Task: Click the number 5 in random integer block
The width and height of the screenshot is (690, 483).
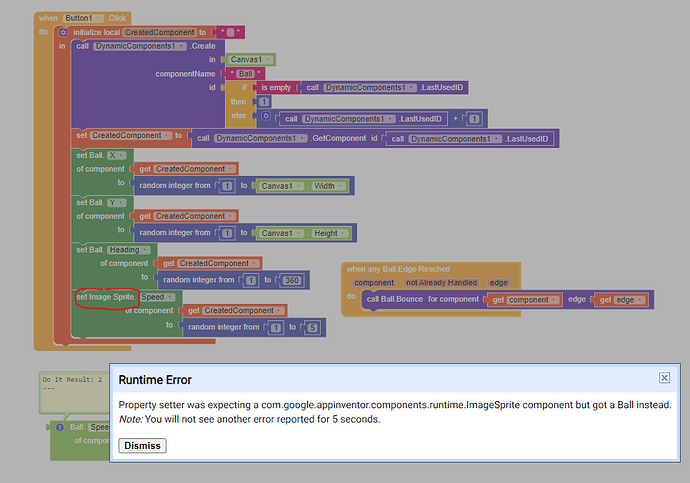Action: tap(312, 327)
